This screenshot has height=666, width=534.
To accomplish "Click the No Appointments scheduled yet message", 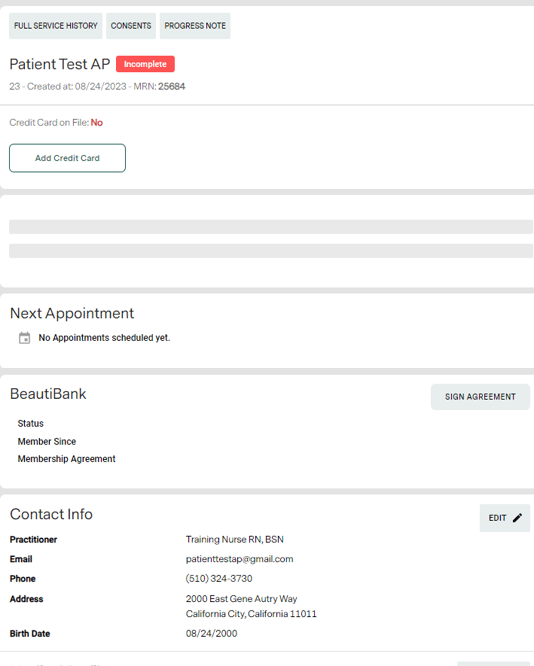I will tap(104, 338).
